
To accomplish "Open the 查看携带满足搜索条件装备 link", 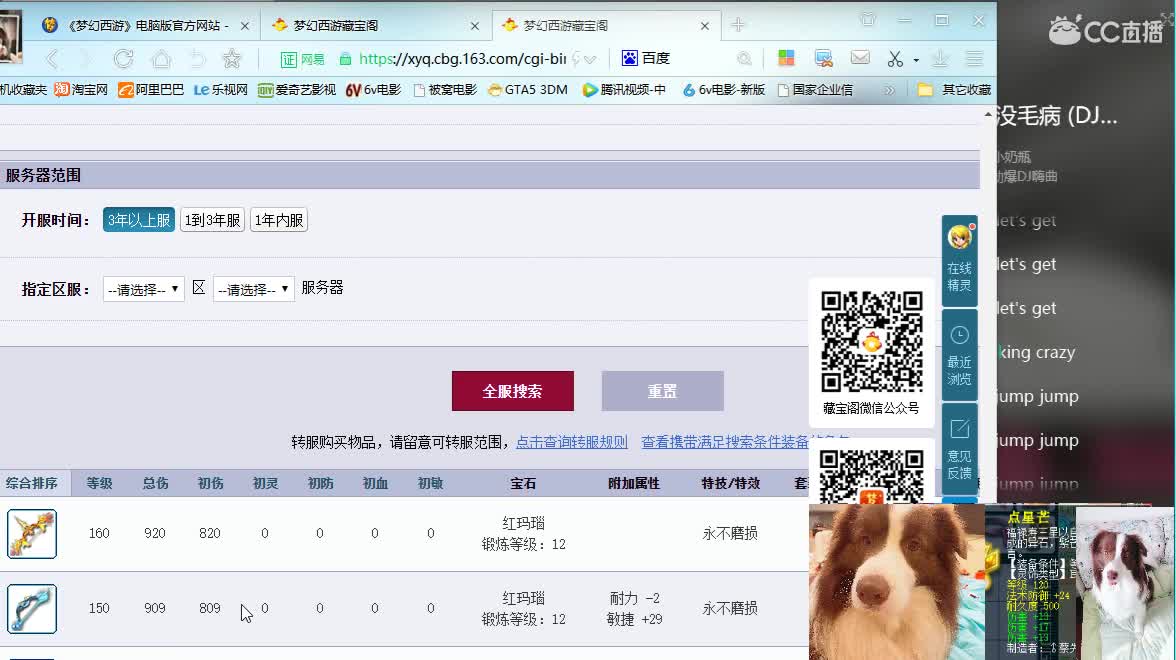I will [x=725, y=442].
